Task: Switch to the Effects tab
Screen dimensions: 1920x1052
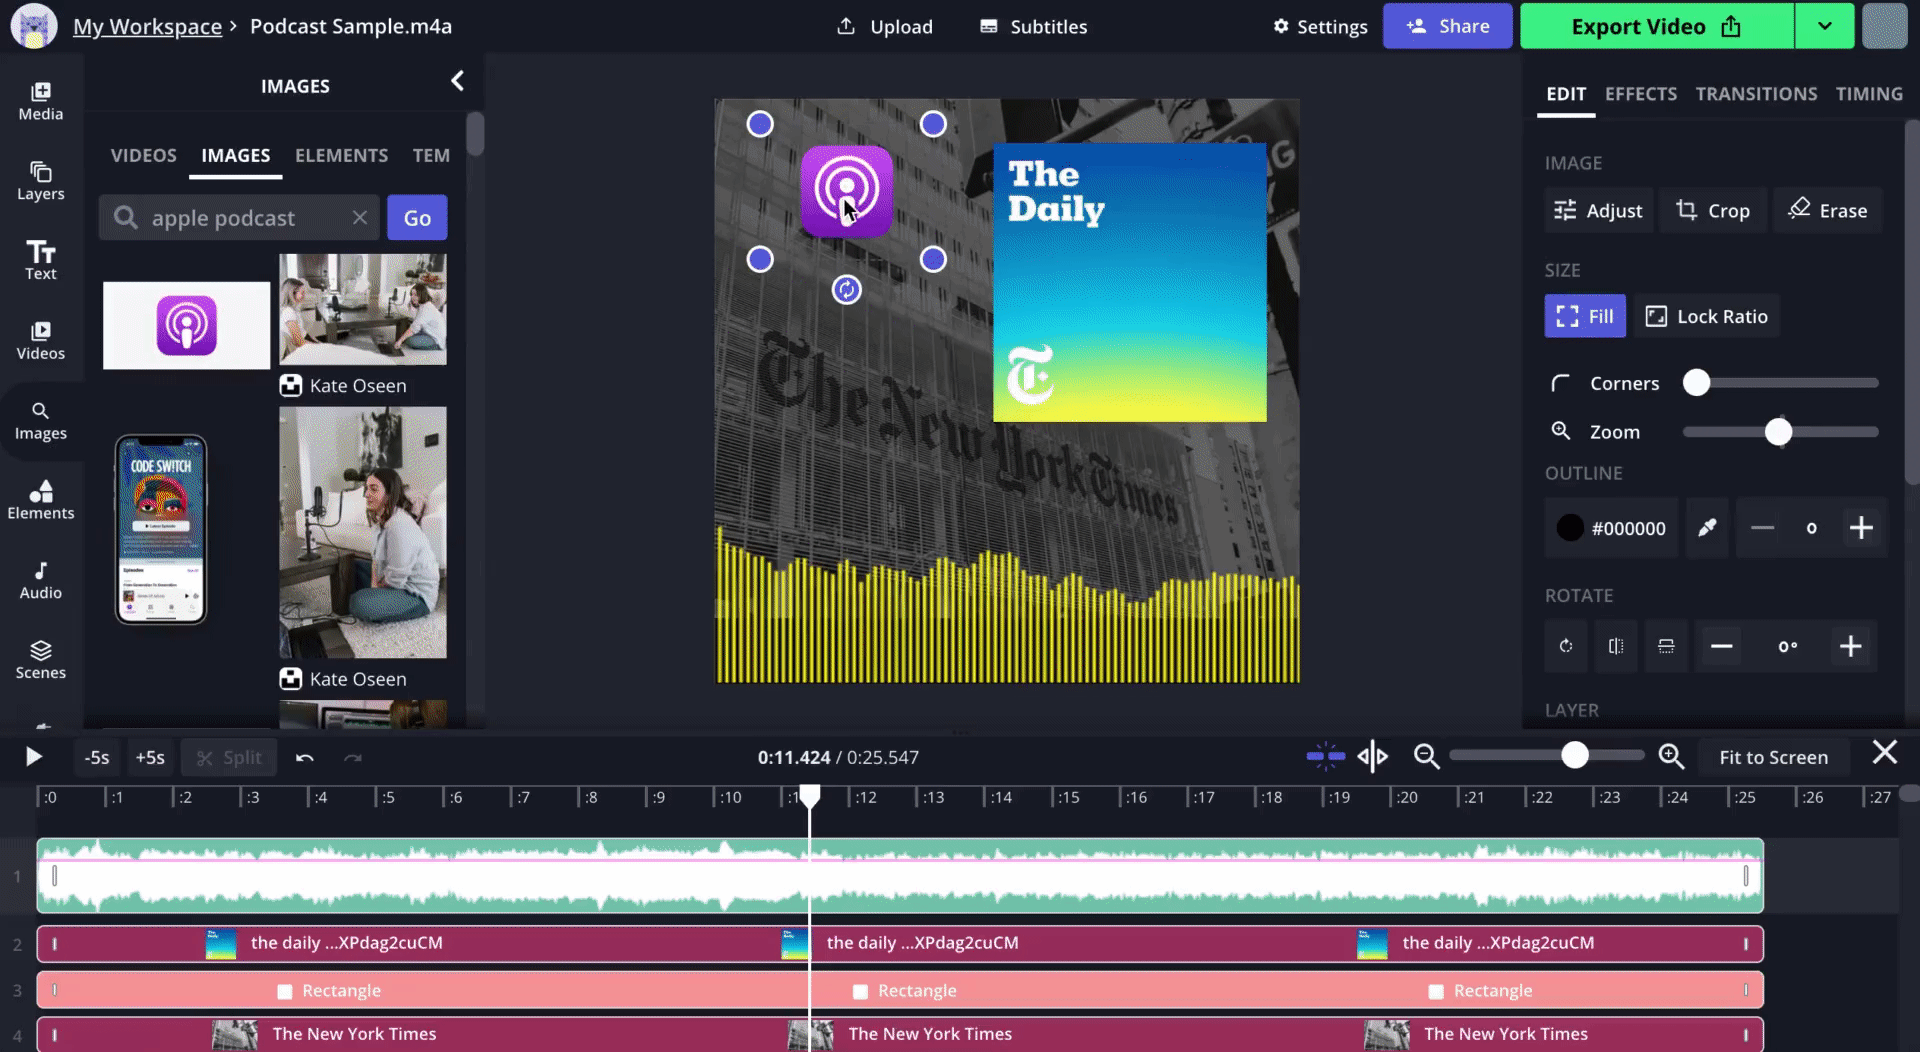Action: click(1640, 94)
